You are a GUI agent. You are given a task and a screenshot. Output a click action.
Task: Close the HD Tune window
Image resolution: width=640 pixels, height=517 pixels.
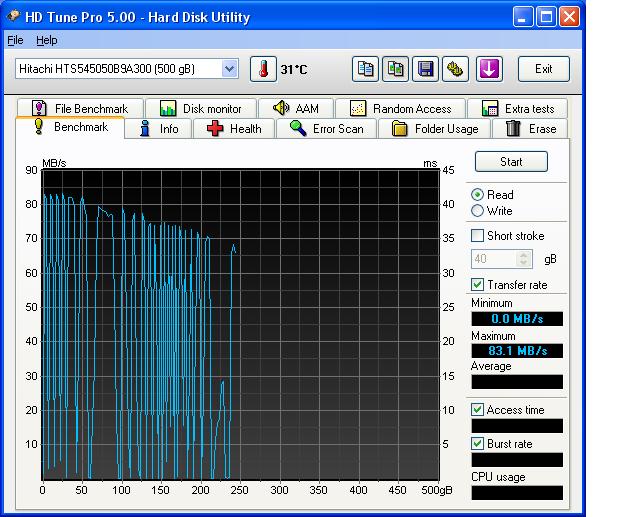[569, 17]
